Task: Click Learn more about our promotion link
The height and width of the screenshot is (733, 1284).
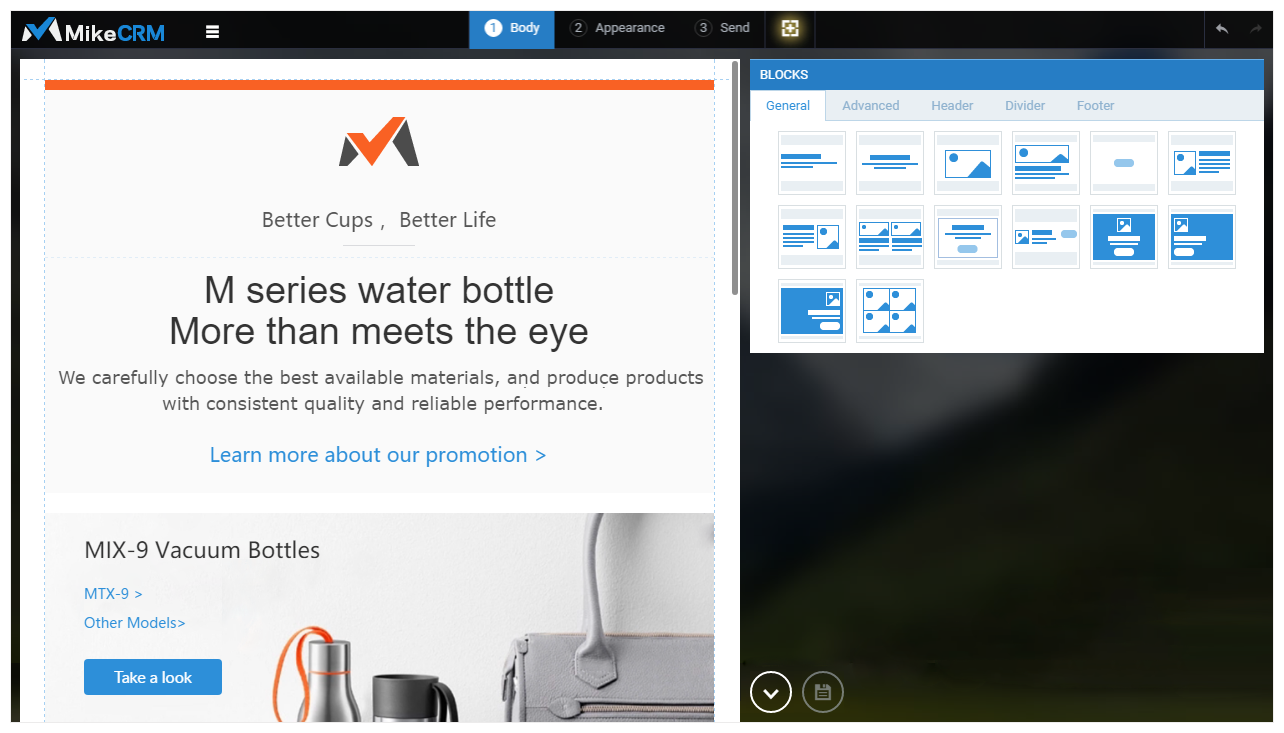Action: coord(378,455)
